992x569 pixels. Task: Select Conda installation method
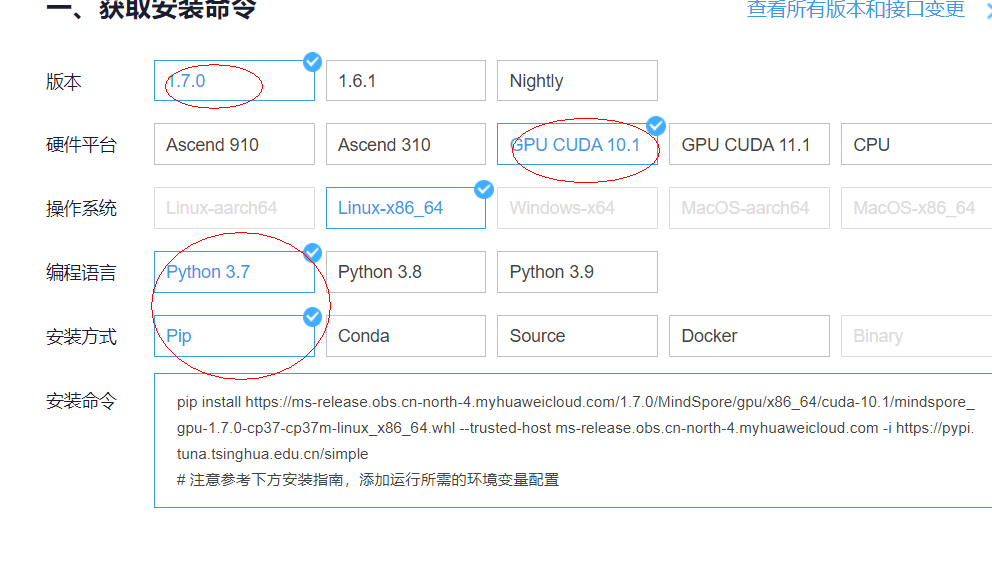[405, 336]
